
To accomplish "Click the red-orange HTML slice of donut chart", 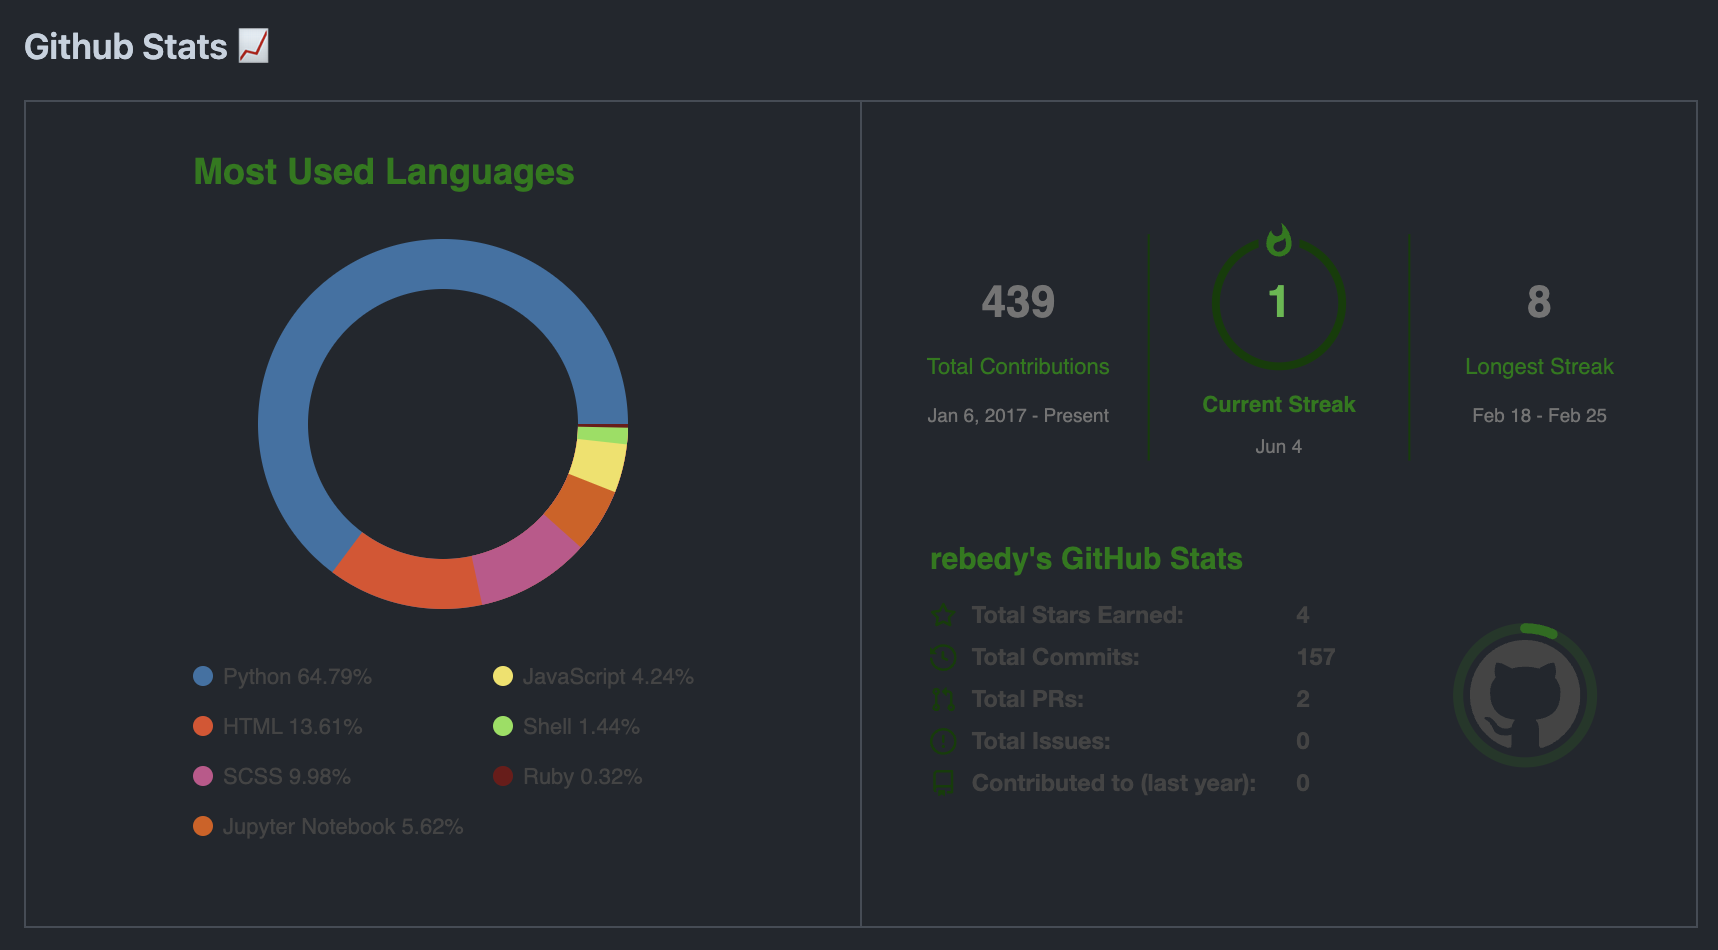I will (410, 579).
